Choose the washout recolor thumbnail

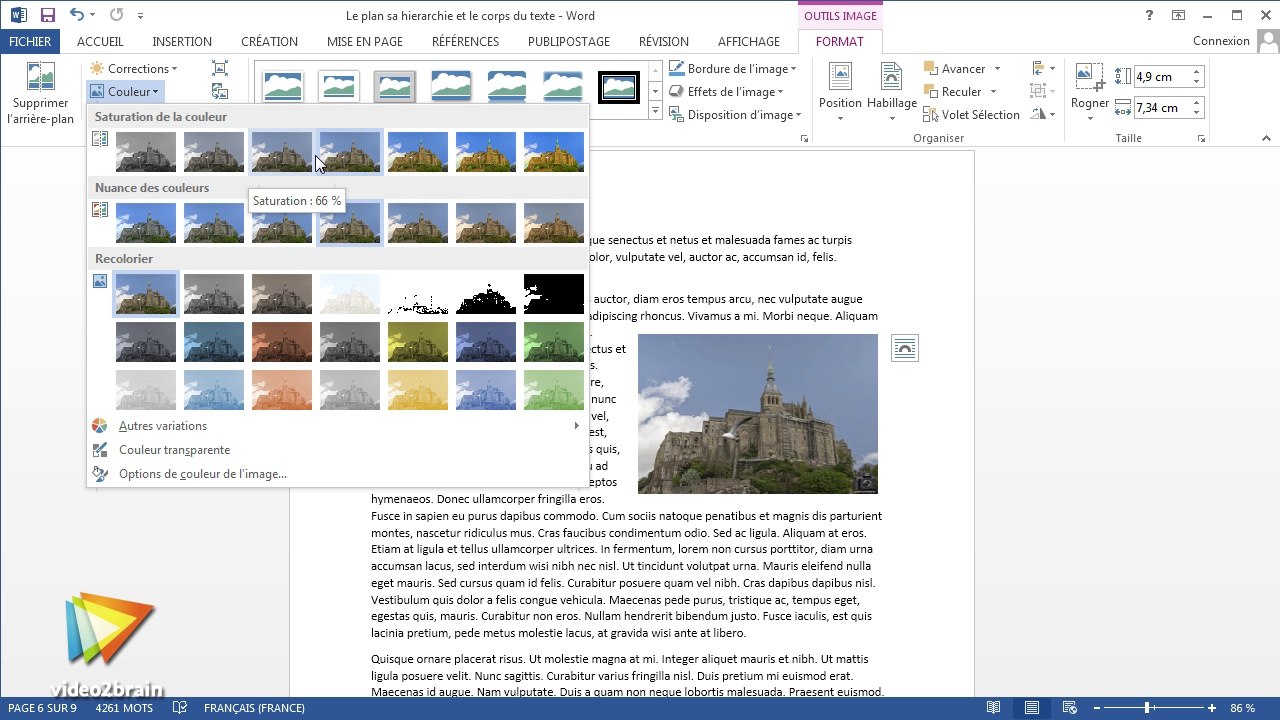(x=350, y=294)
